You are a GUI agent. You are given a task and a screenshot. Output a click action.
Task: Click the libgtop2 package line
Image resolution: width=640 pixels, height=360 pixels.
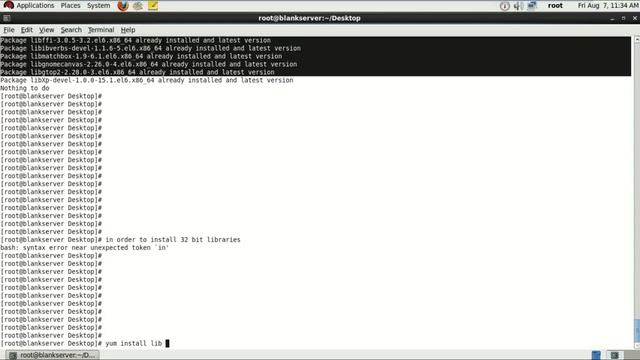point(137,72)
